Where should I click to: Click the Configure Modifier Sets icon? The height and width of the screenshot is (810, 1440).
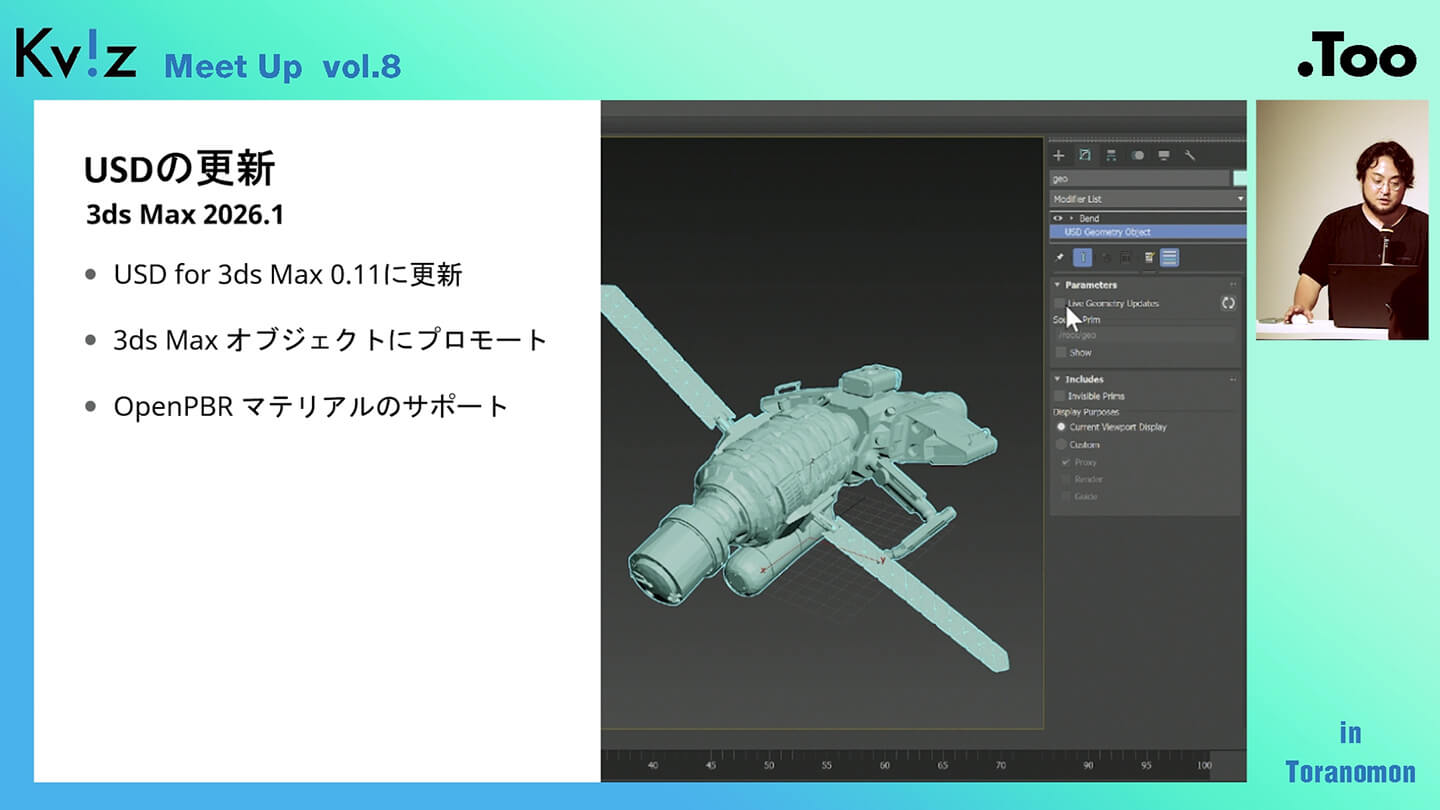[1170, 258]
